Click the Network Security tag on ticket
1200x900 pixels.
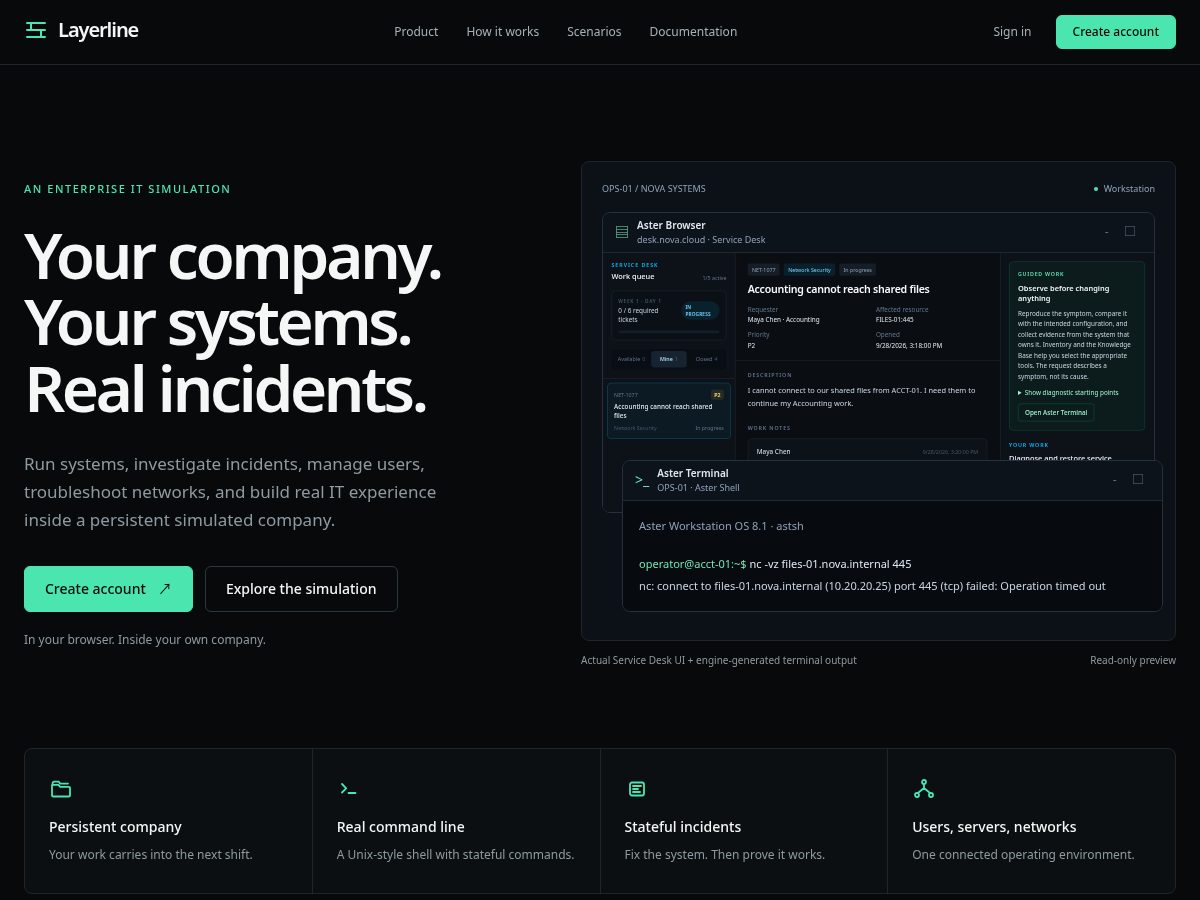[809, 270]
